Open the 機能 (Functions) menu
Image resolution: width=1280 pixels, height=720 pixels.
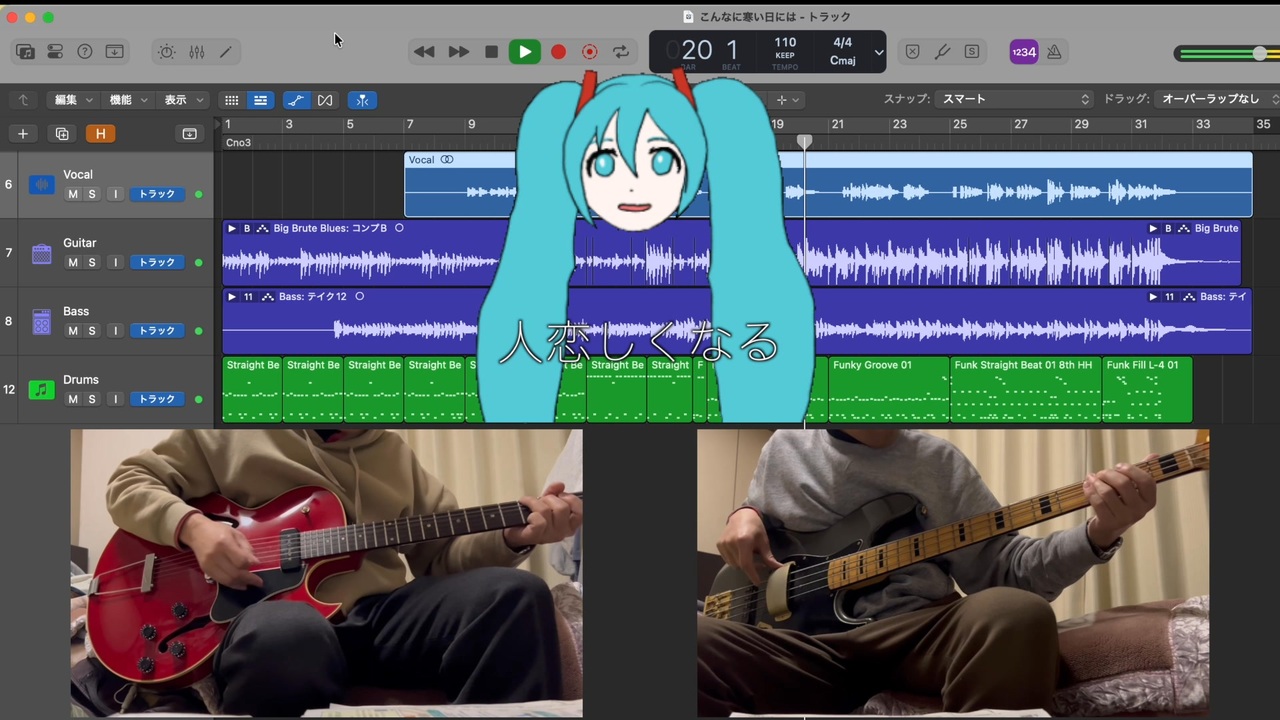[128, 100]
